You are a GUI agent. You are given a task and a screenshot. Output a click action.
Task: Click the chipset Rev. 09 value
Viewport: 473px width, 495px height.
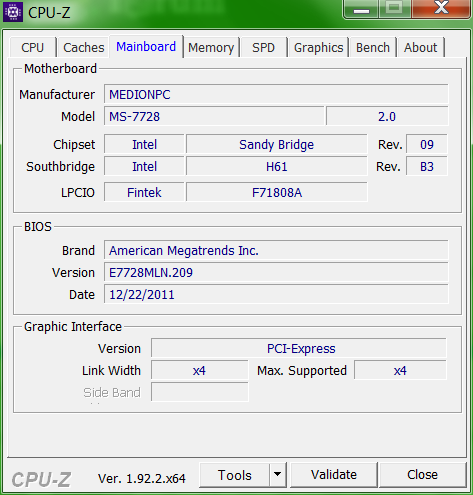pyautogui.click(x=427, y=144)
